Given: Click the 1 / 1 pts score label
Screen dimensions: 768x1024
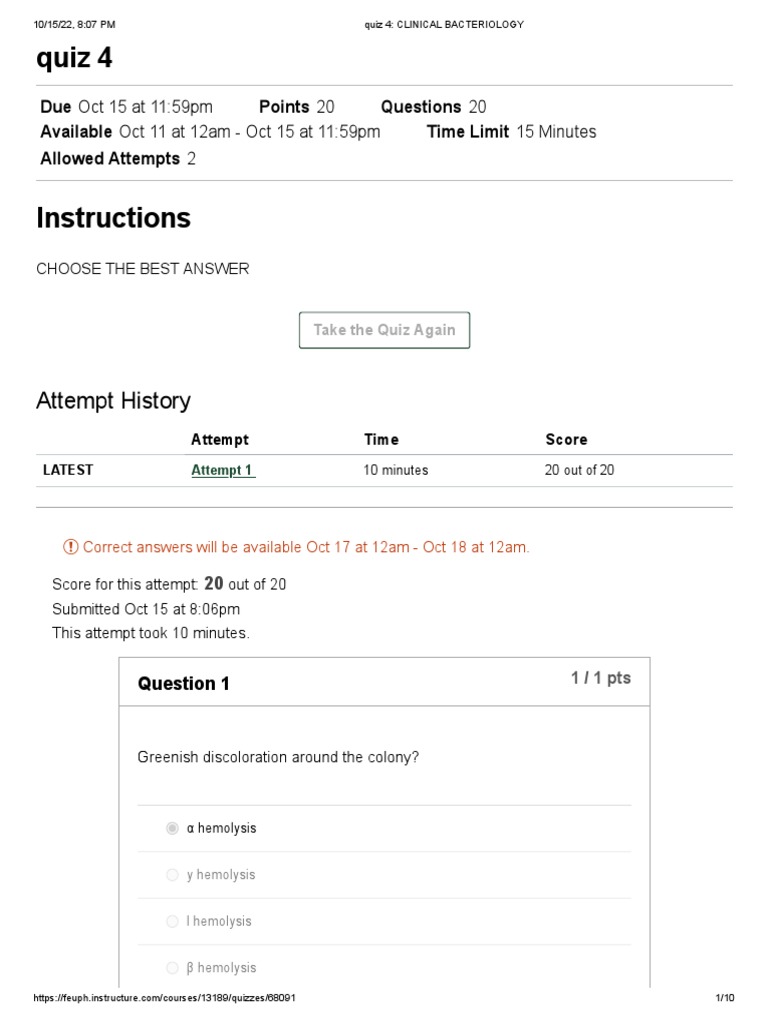Looking at the screenshot, I should click(x=601, y=678).
